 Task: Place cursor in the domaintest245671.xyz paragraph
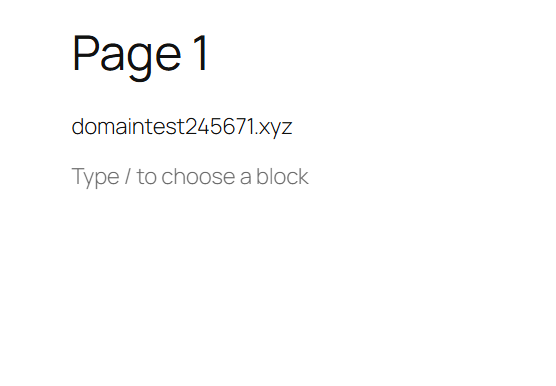point(182,127)
